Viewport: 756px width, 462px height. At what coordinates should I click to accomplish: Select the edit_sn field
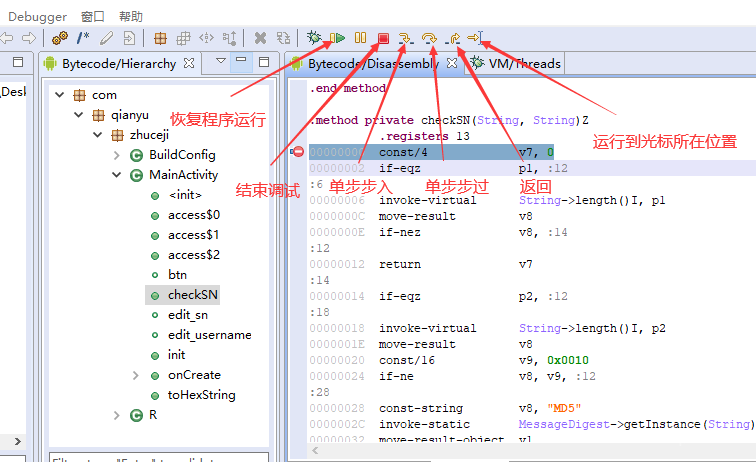coord(188,315)
